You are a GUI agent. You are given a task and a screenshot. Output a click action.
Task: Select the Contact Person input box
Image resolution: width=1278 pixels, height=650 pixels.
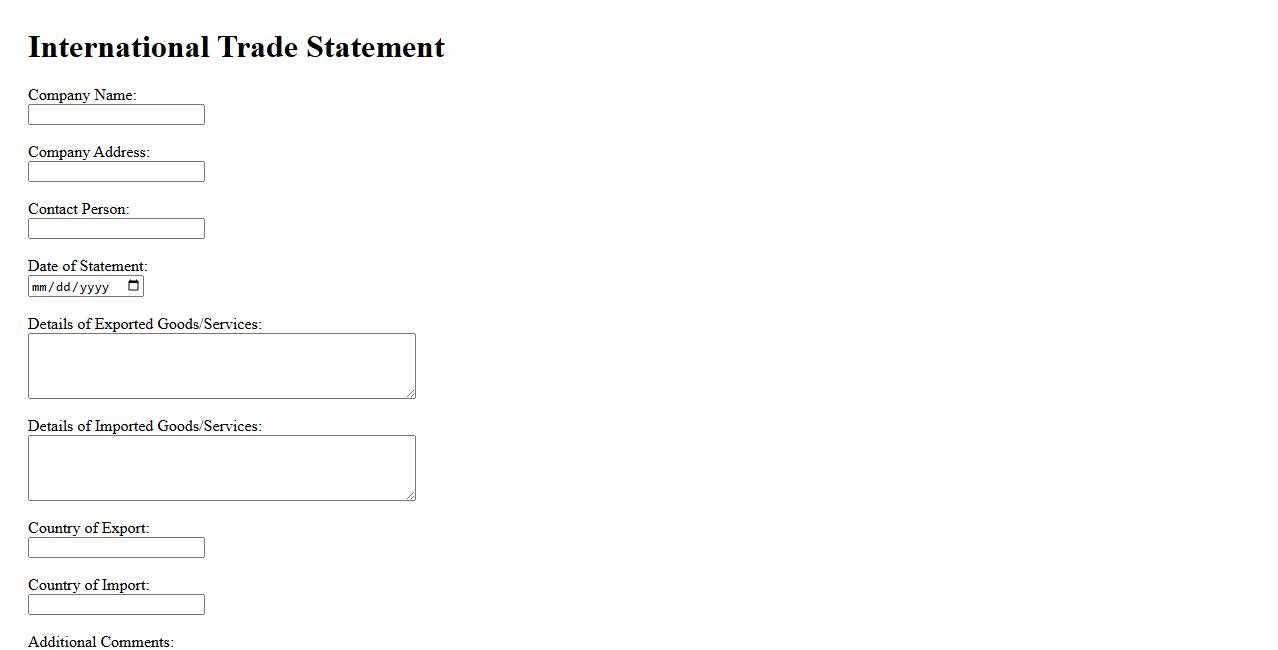pos(116,229)
